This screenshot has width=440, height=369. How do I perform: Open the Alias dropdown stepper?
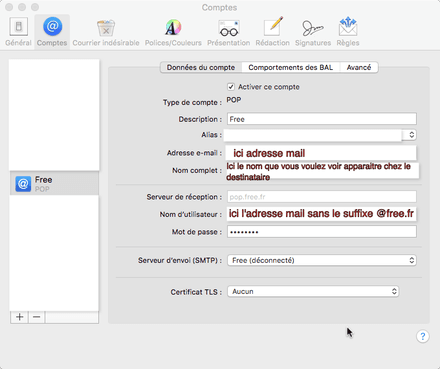coord(411,135)
